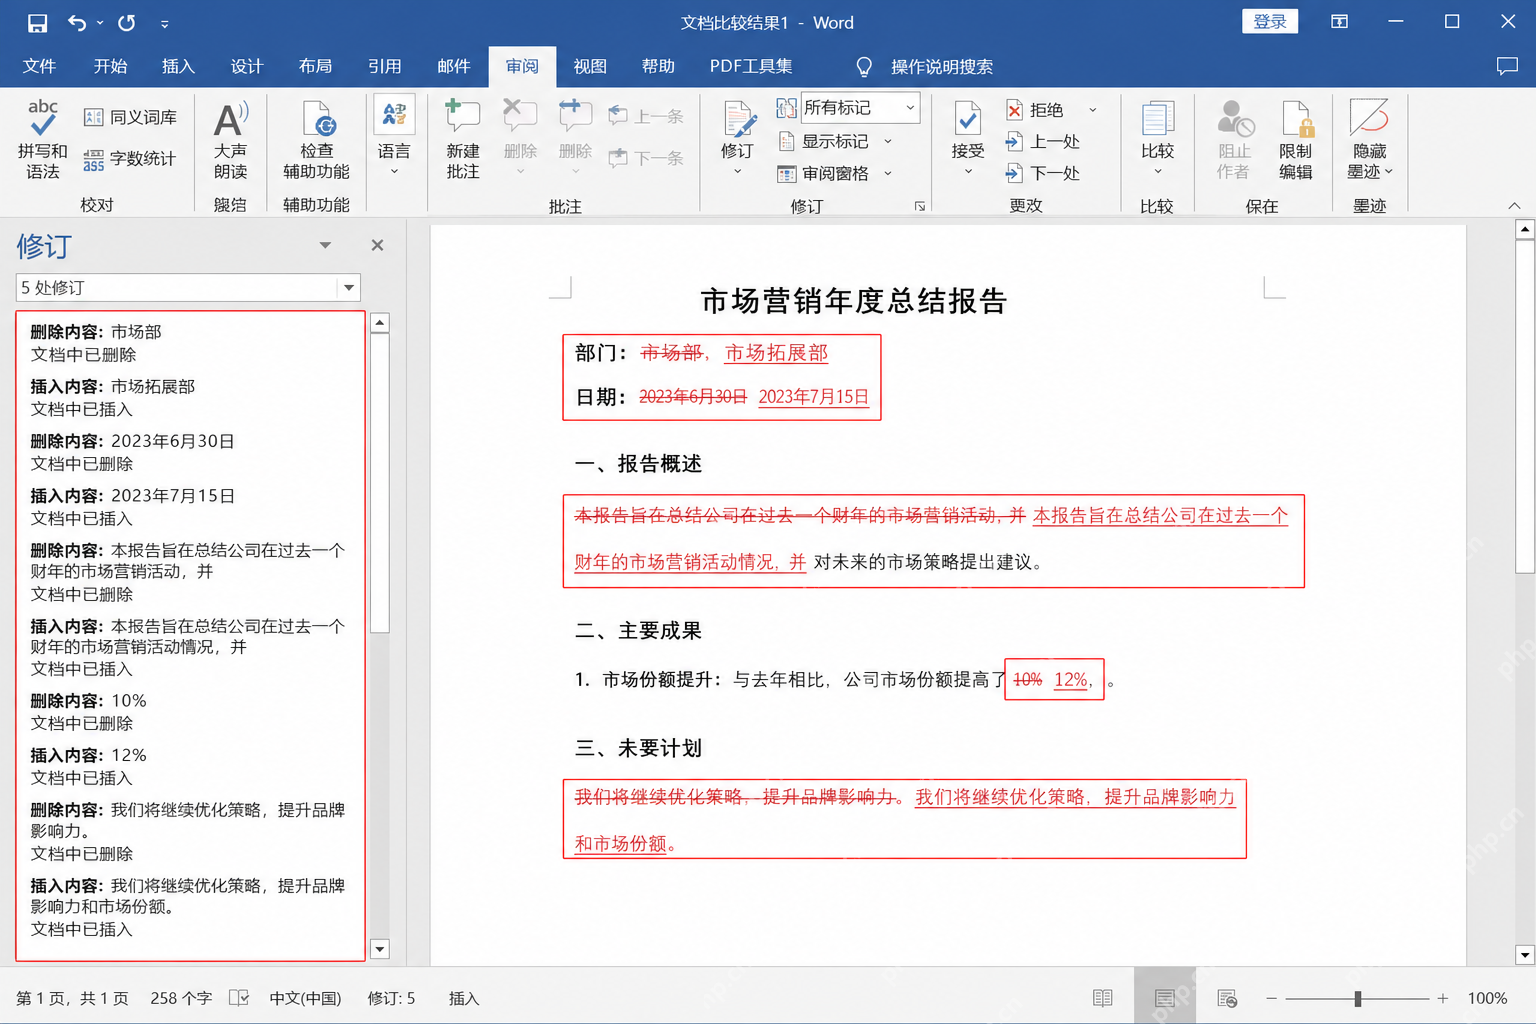Toggle 插入 insert/overtype mode in status bar
Image resolution: width=1536 pixels, height=1024 pixels.
tap(464, 998)
